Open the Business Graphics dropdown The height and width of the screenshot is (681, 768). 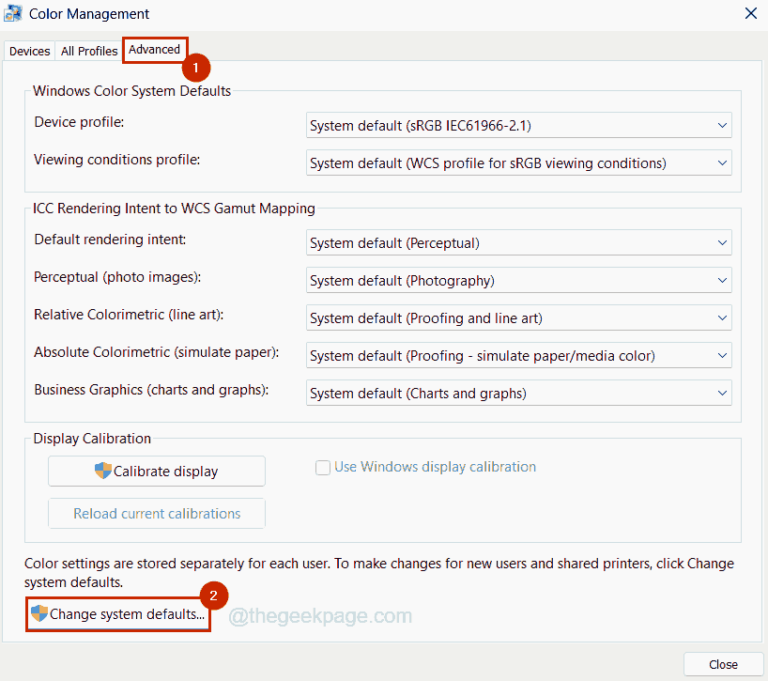coord(518,393)
